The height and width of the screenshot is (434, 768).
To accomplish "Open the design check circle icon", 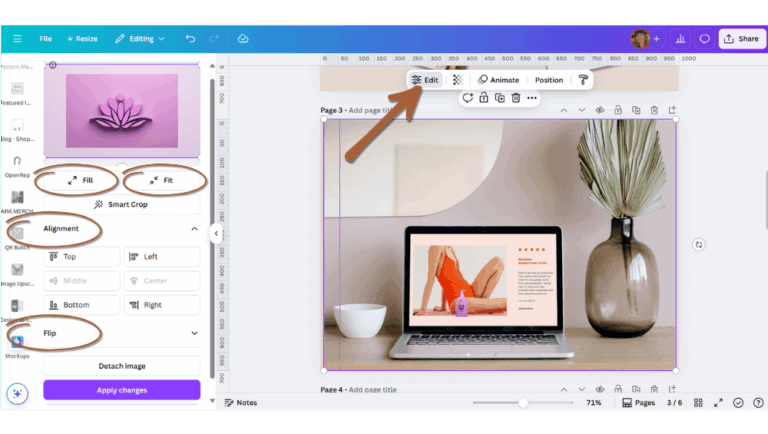I will click(738, 403).
